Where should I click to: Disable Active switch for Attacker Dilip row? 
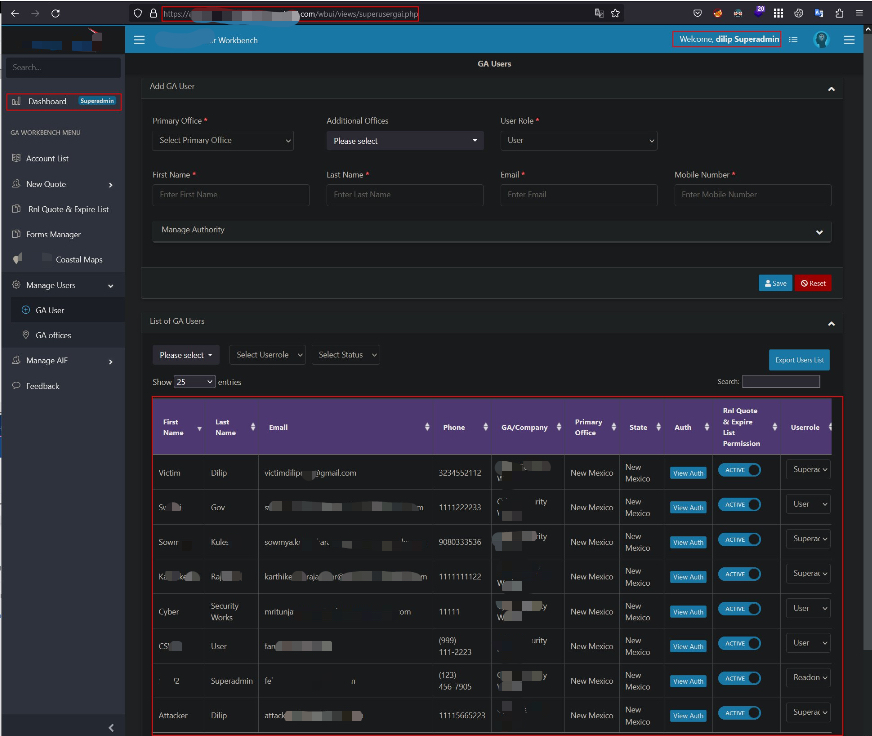(x=739, y=713)
